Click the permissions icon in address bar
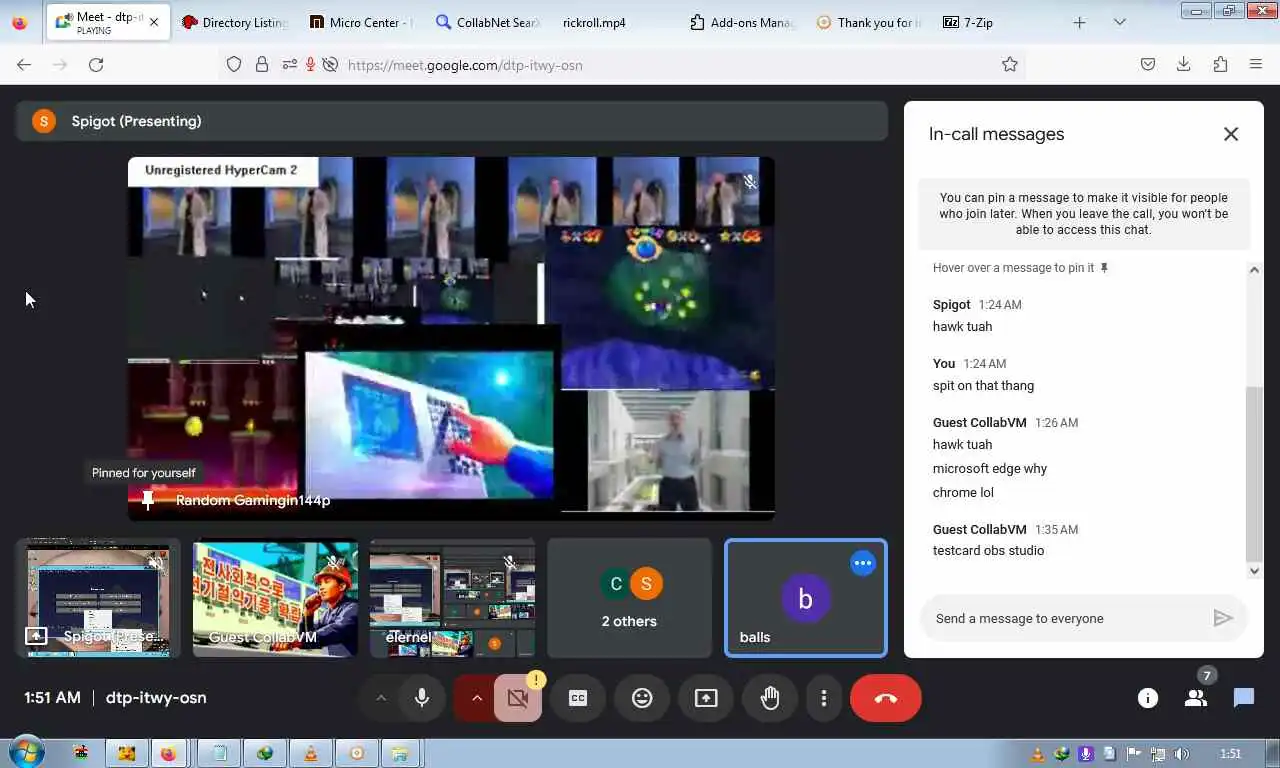 (289, 64)
